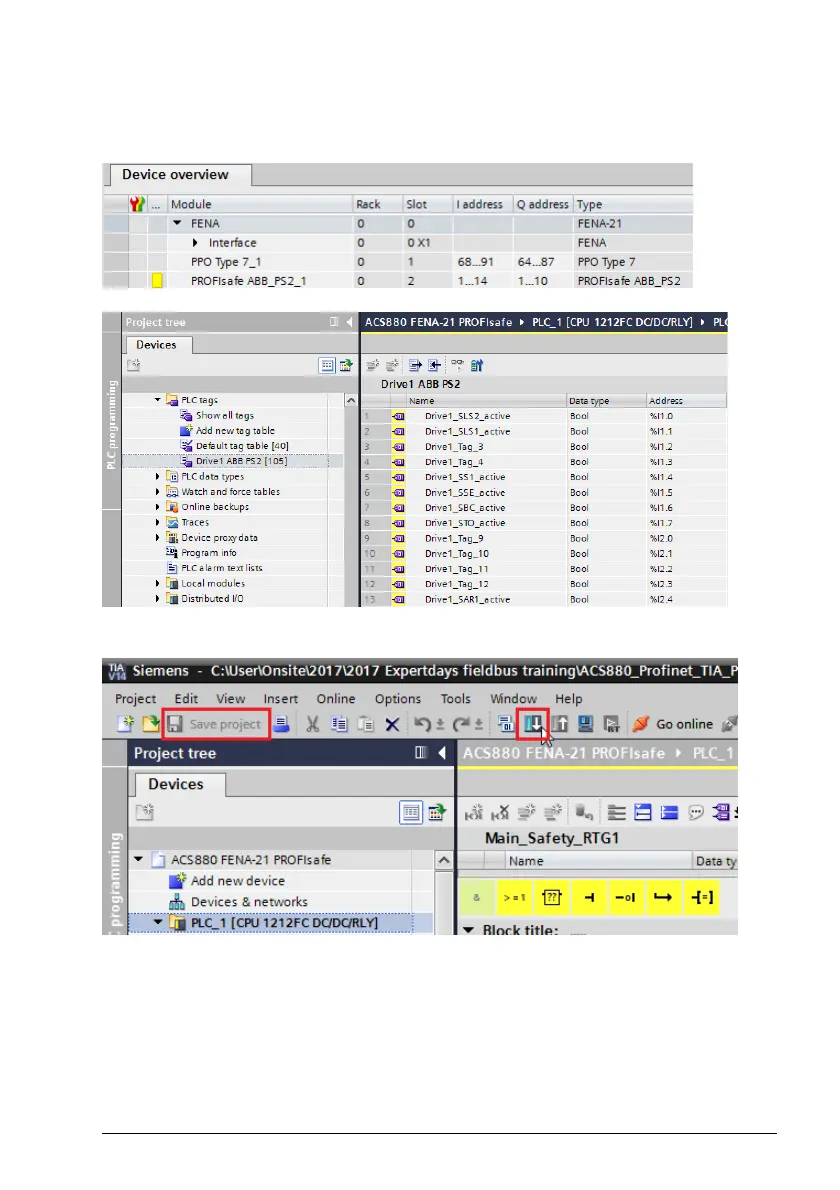Click the Start simulation monitor icon
The height and width of the screenshot is (1190, 840).
[x=586, y=724]
